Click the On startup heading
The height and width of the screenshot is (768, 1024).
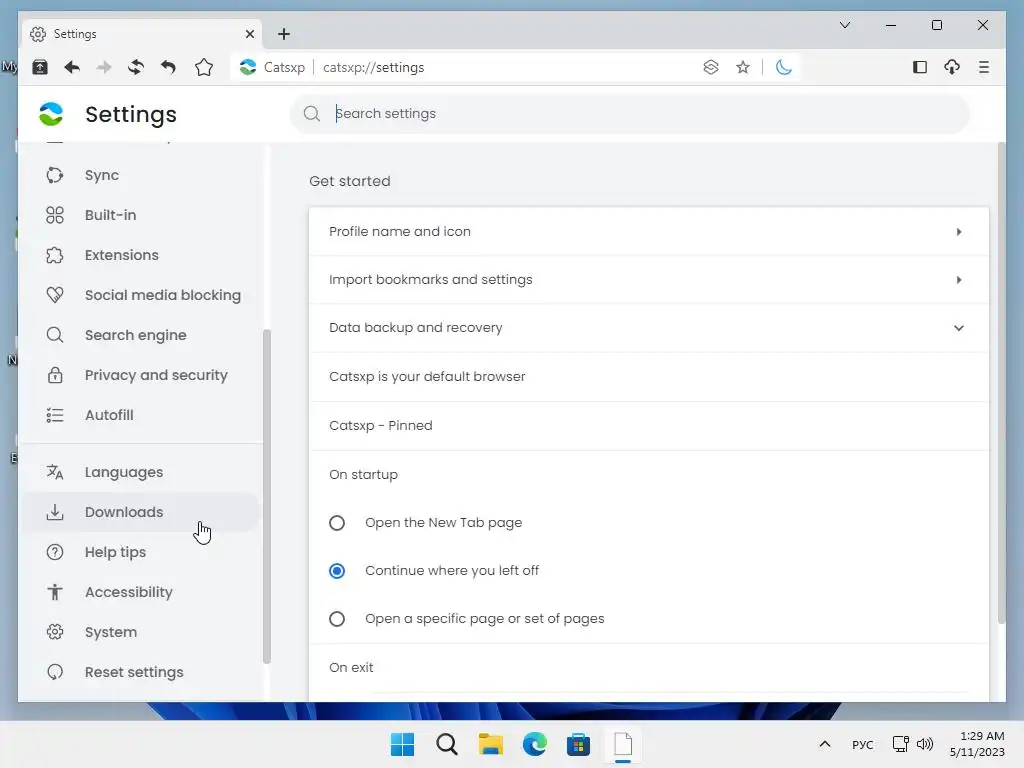click(363, 475)
